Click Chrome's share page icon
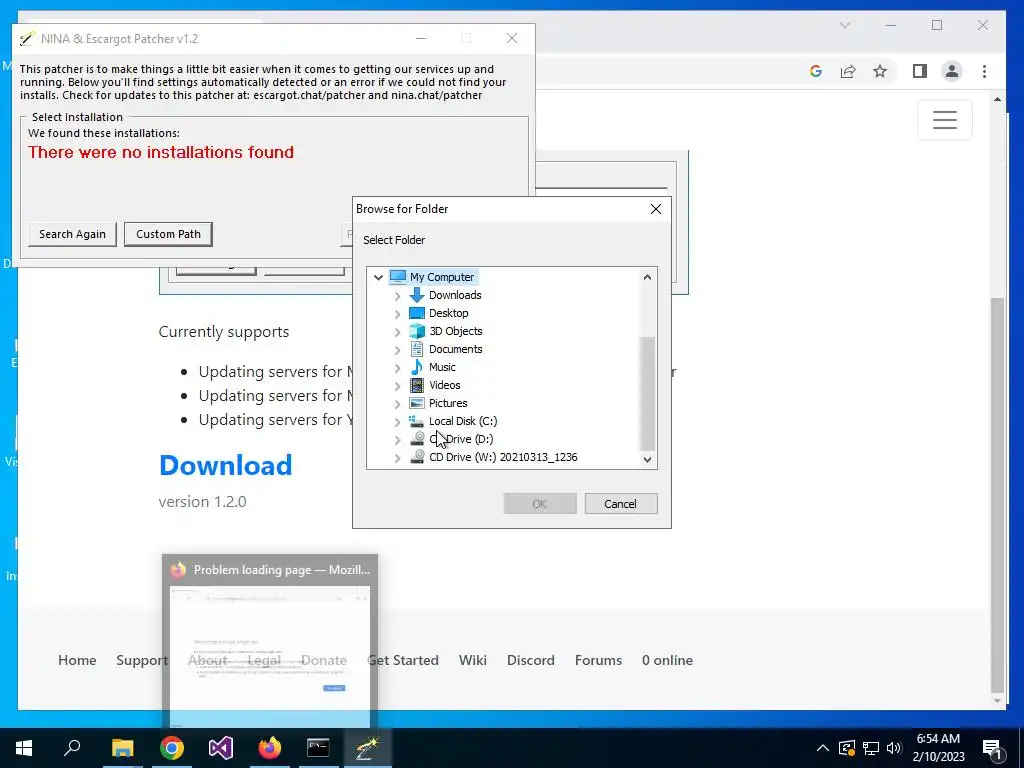Viewport: 1024px width, 768px height. (848, 71)
